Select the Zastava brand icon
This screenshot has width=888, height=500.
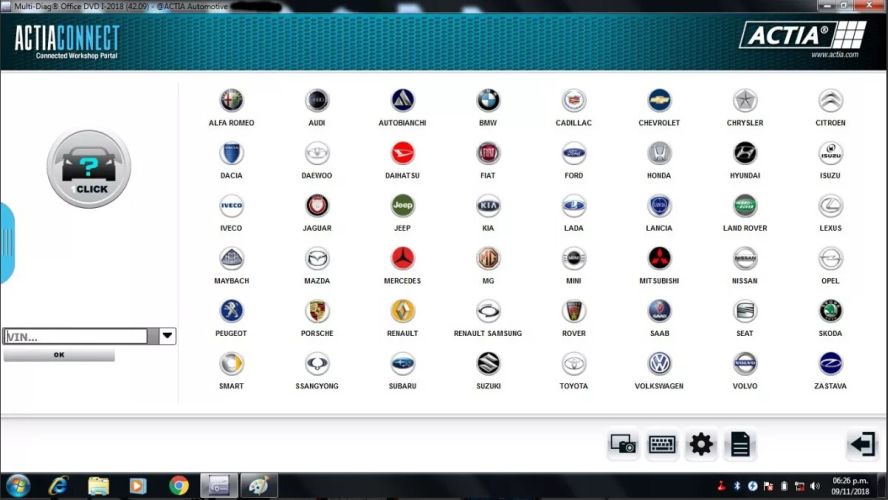point(830,364)
